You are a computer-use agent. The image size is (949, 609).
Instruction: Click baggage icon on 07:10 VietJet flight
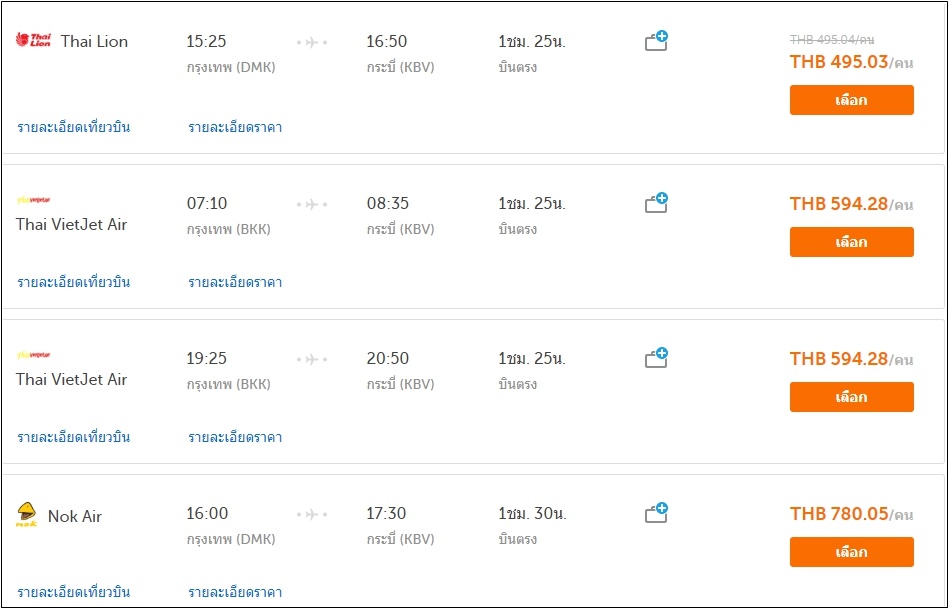click(x=656, y=203)
